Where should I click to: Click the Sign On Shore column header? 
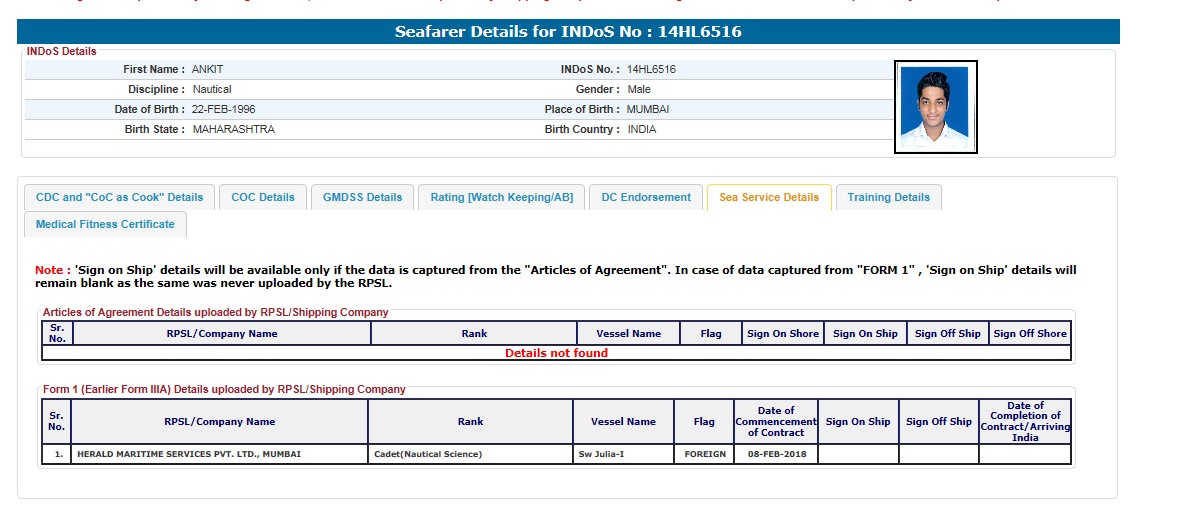(783, 333)
